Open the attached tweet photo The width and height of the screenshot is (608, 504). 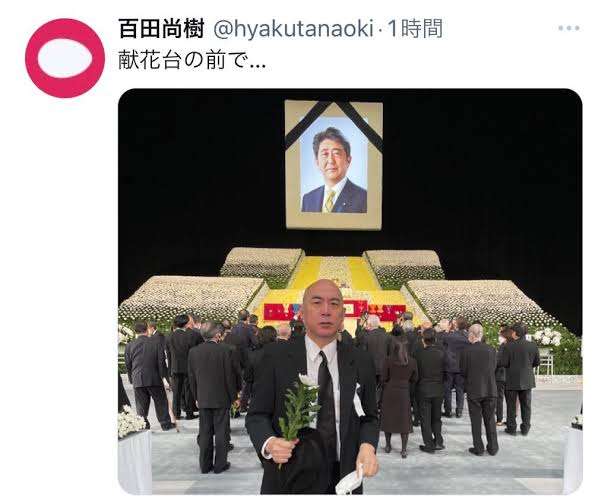point(350,291)
